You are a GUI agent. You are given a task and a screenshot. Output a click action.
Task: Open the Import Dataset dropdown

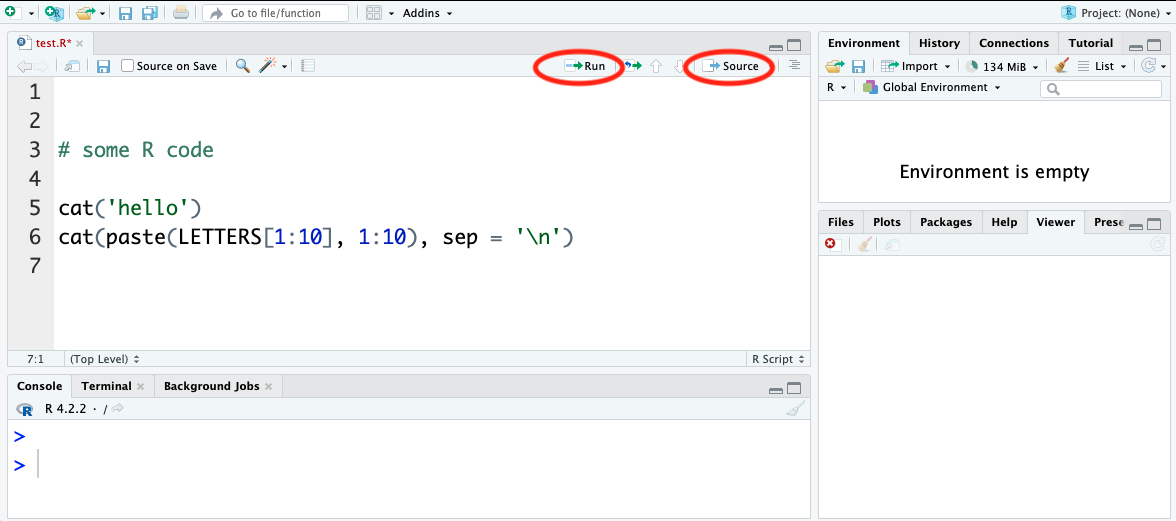[x=916, y=66]
